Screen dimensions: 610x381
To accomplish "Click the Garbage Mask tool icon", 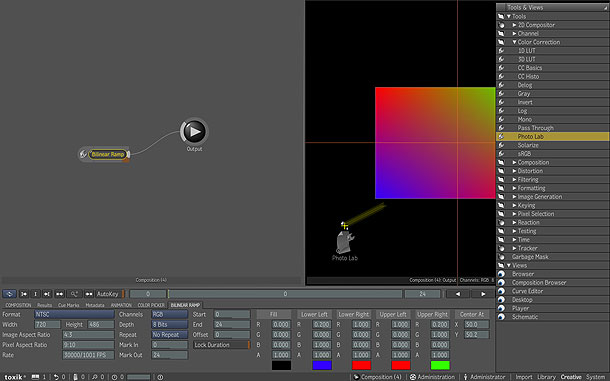I will (x=501, y=256).
